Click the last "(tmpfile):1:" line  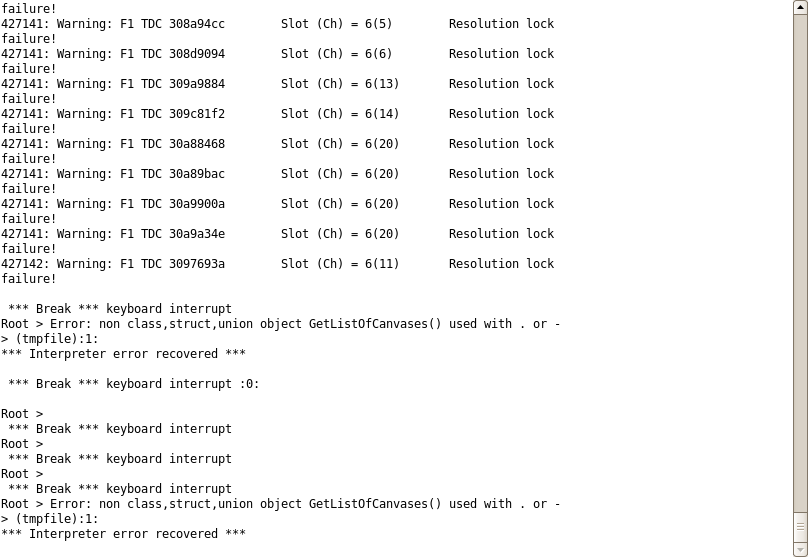tap(49, 518)
